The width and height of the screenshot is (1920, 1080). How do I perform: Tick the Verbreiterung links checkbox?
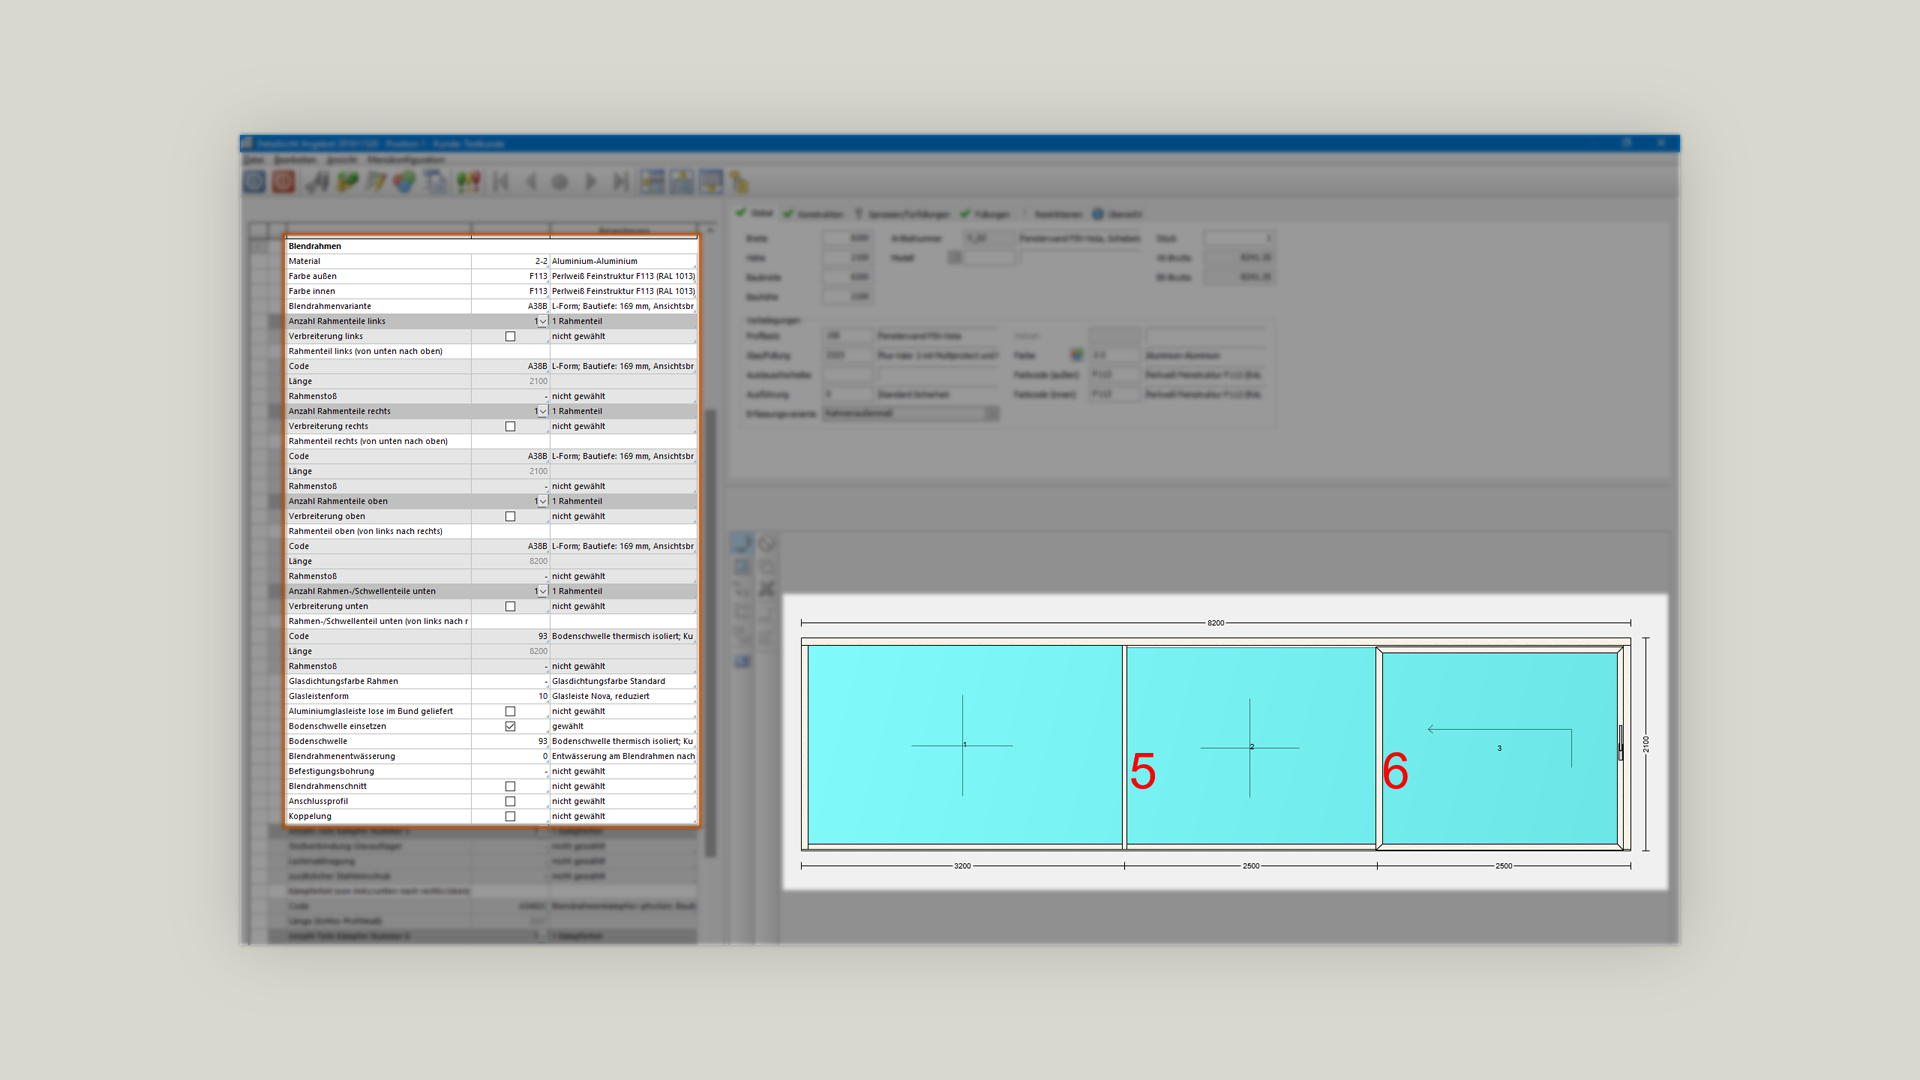pyautogui.click(x=510, y=337)
